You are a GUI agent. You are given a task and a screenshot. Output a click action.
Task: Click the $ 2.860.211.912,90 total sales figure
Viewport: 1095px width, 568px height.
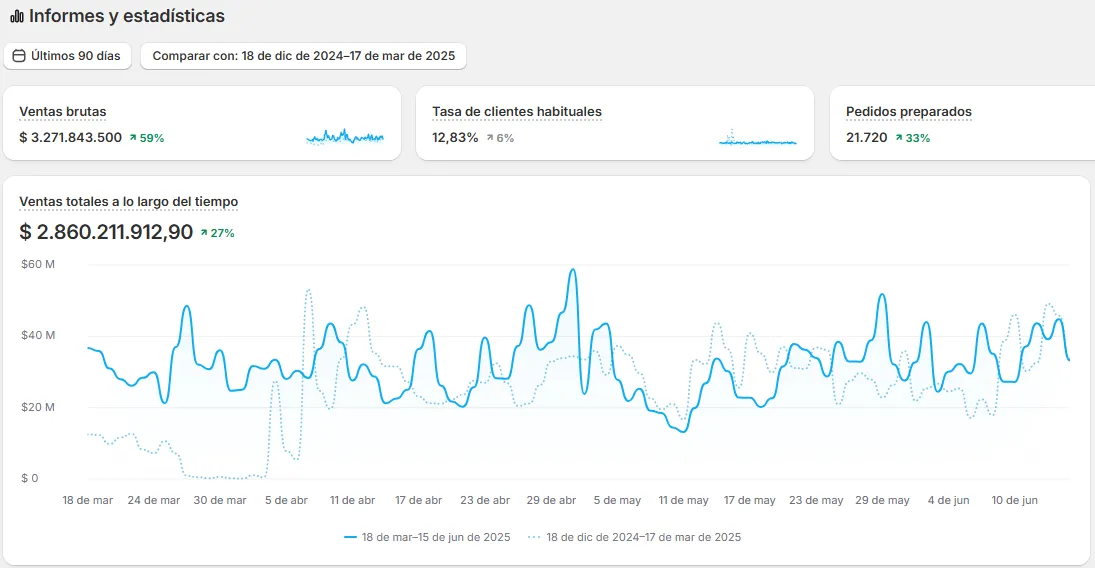pyautogui.click(x=106, y=232)
